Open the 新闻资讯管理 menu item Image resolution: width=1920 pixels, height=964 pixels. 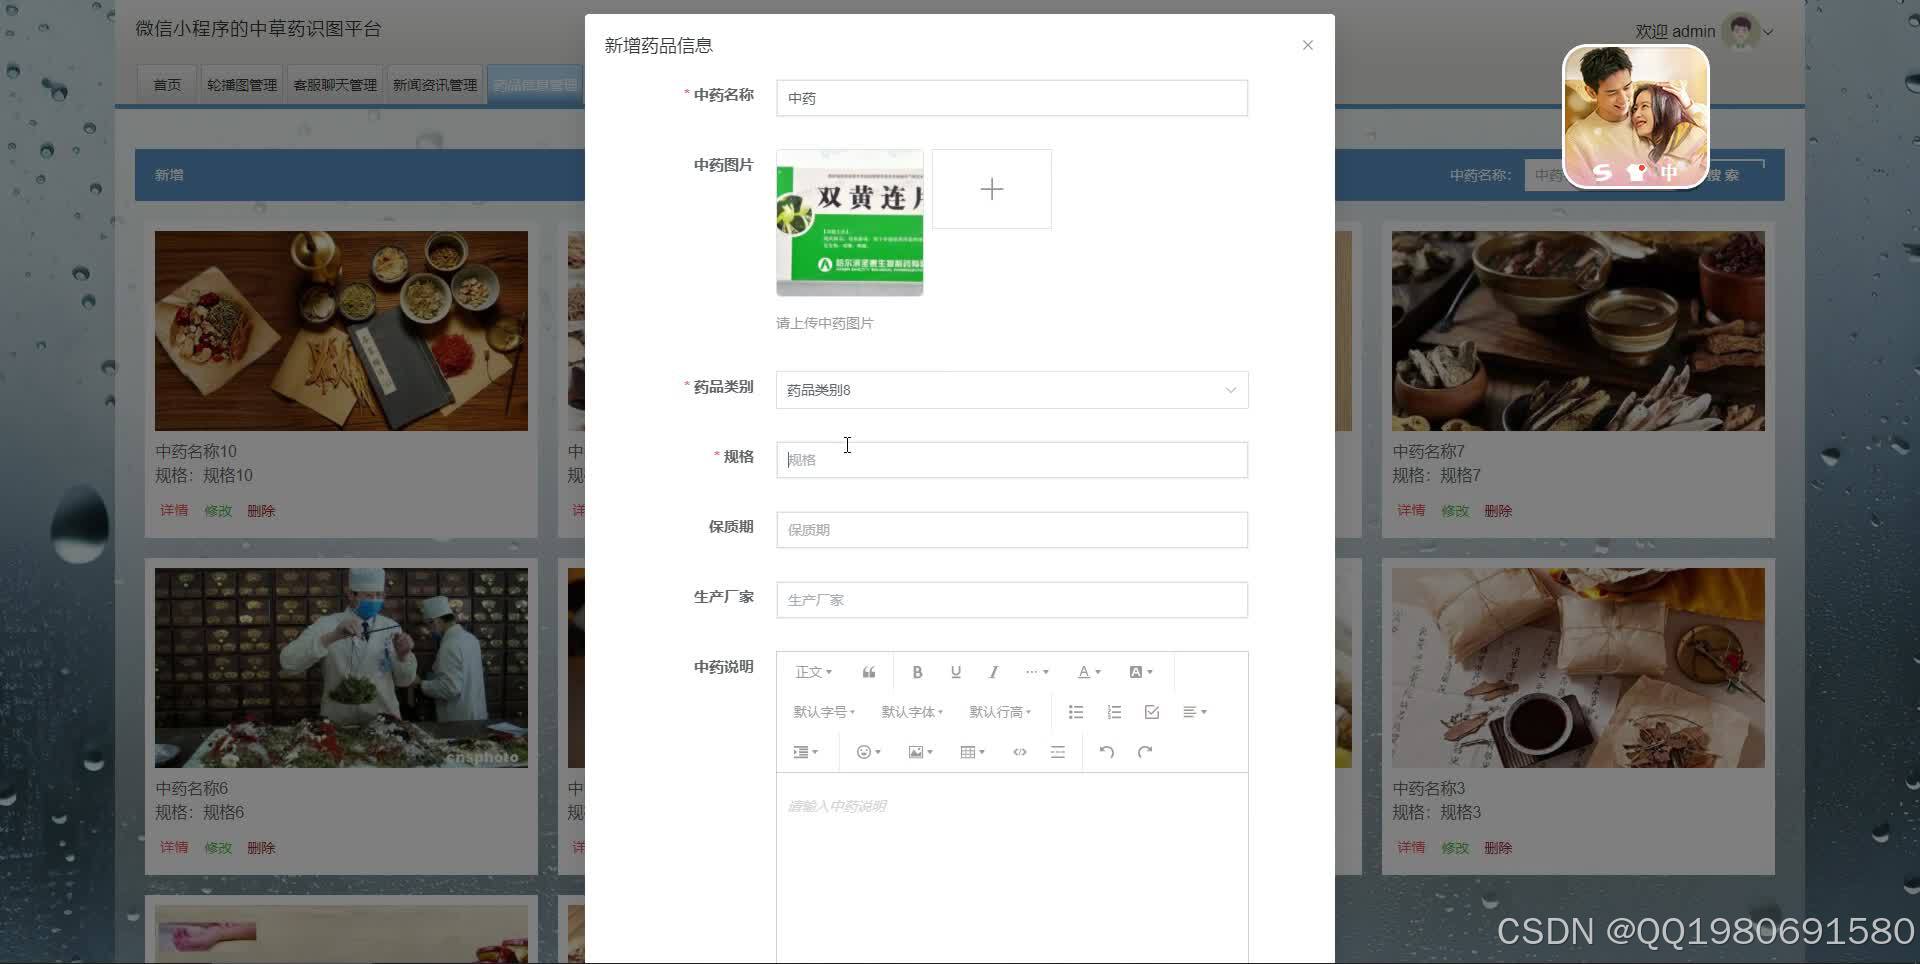(x=435, y=84)
